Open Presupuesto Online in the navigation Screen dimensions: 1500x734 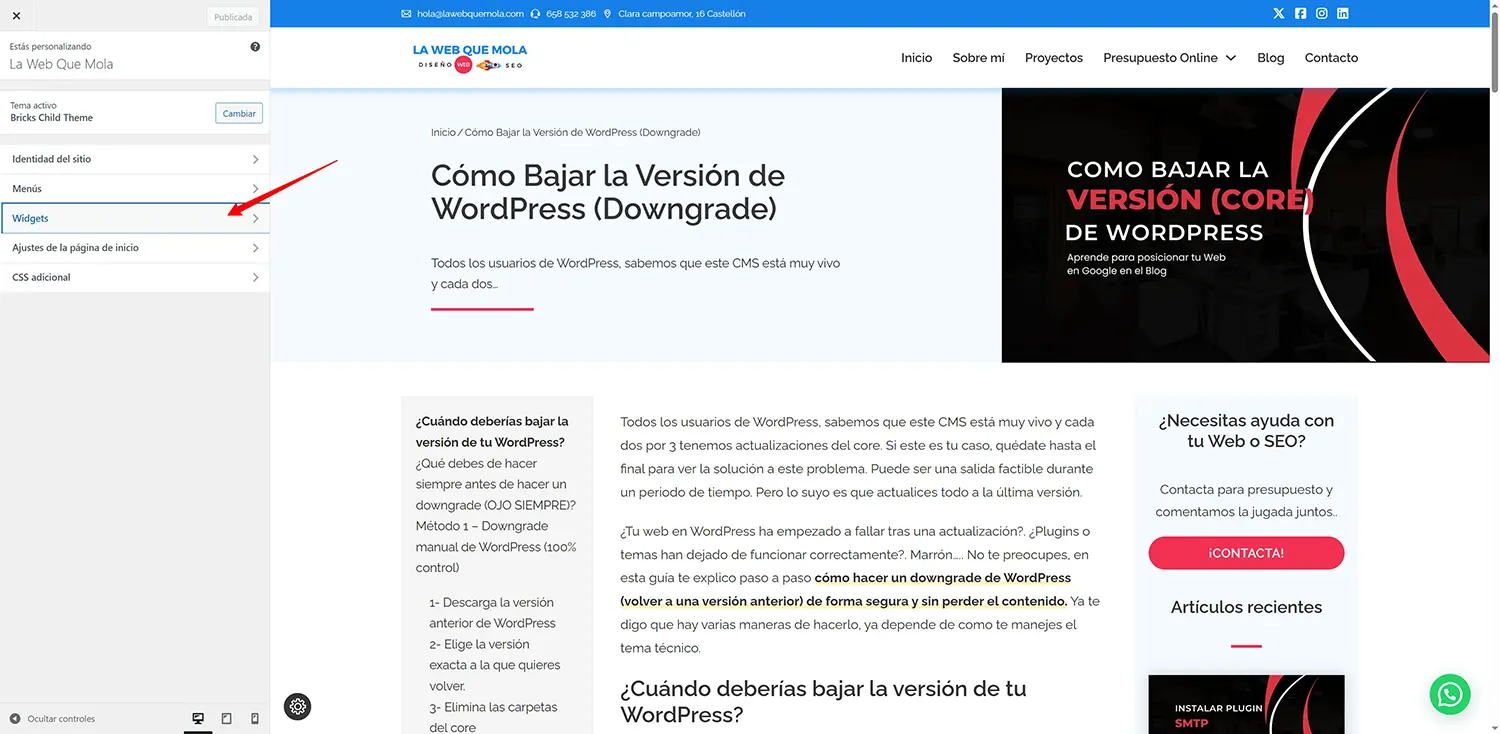point(1160,58)
